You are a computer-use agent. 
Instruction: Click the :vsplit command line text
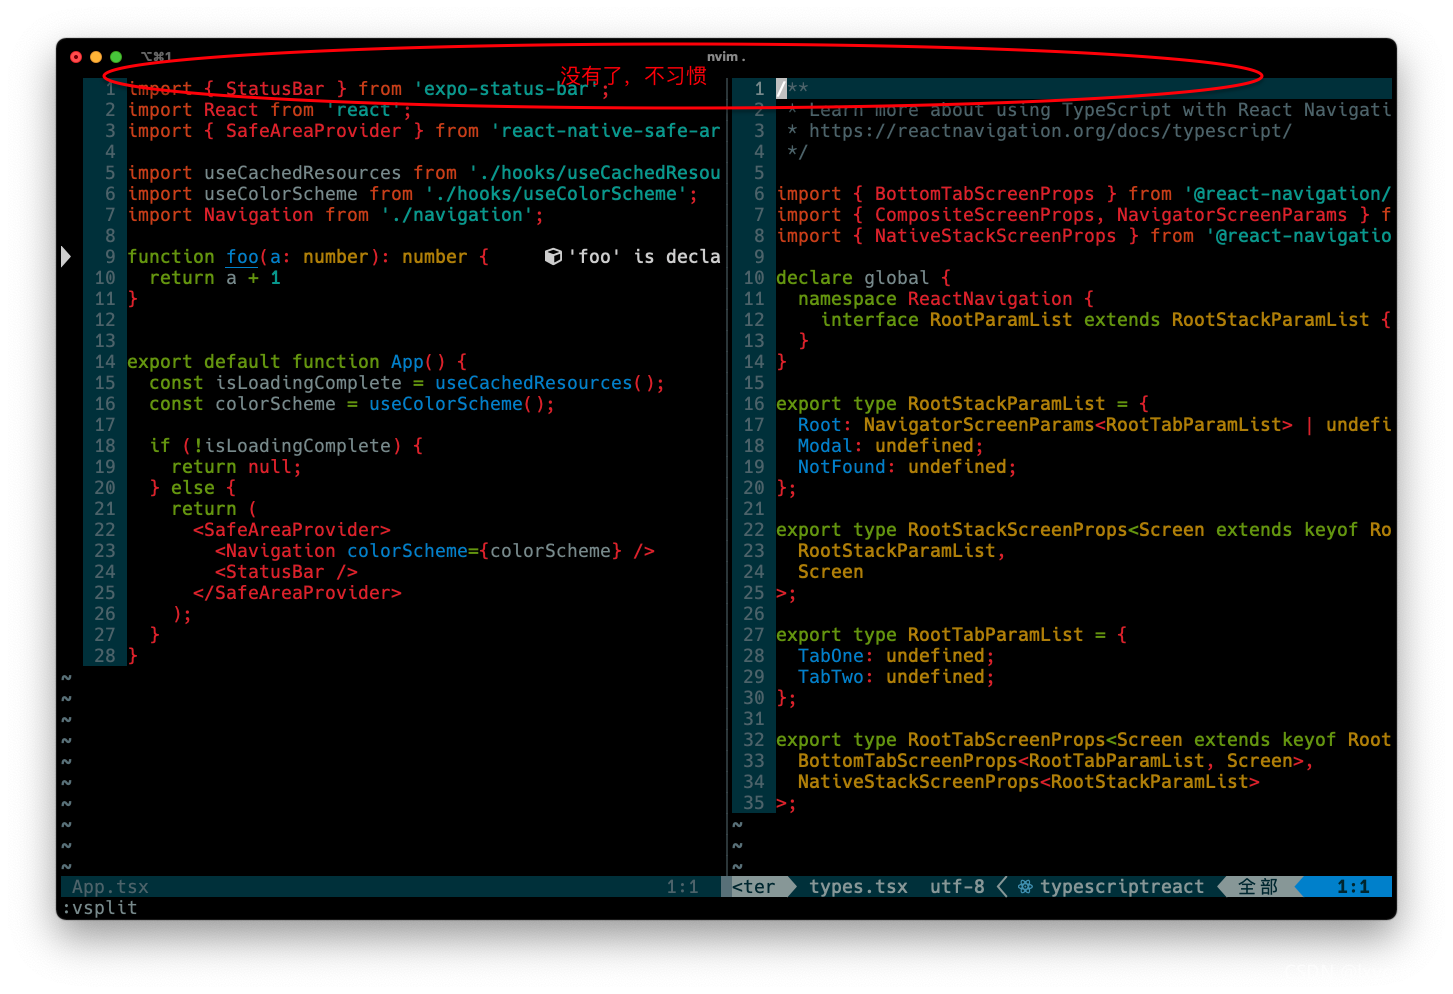pyautogui.click(x=100, y=908)
